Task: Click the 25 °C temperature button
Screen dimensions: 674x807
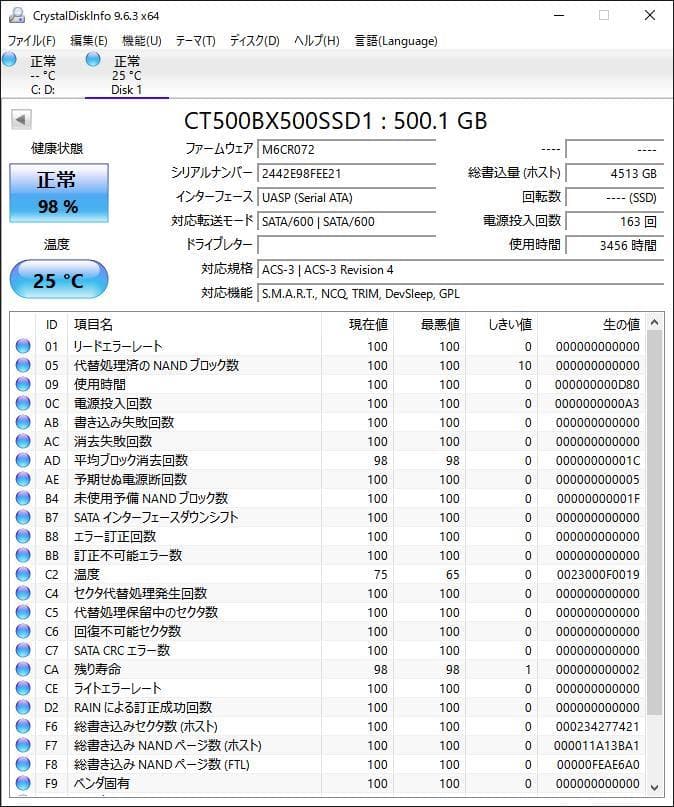Action: (59, 279)
